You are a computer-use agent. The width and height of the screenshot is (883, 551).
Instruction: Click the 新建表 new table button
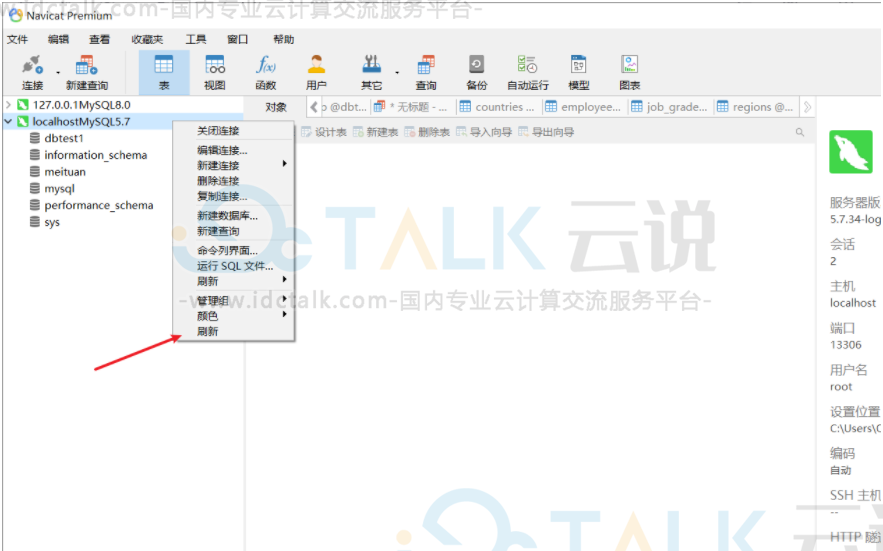click(376, 132)
